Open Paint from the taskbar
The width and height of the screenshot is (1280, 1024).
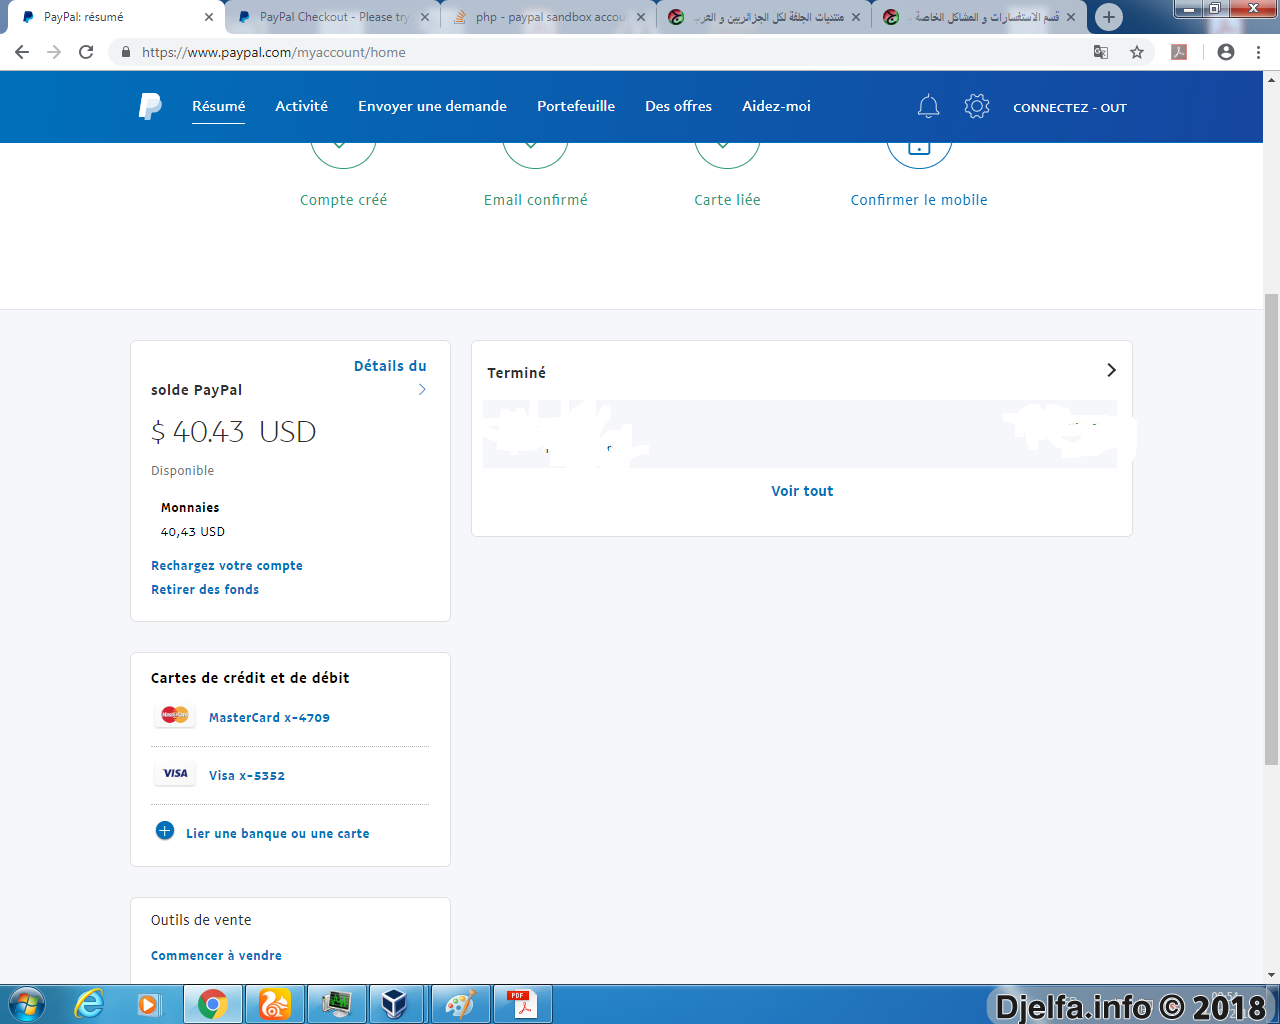coord(460,1004)
